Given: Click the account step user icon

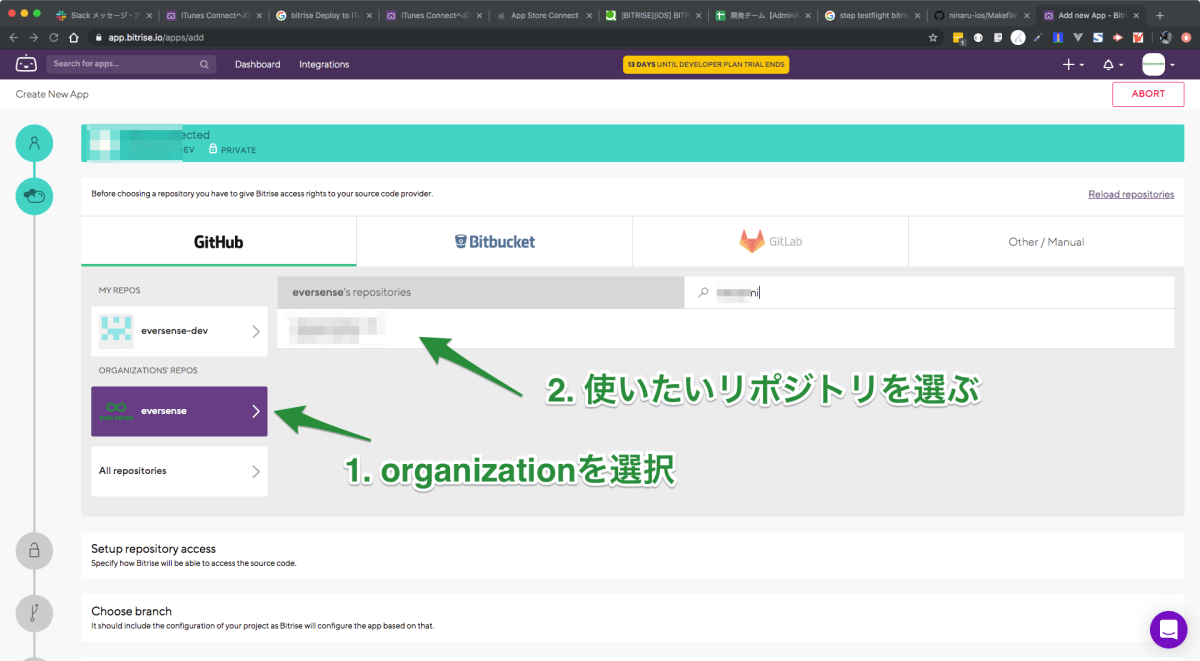Looking at the screenshot, I should tap(34, 143).
